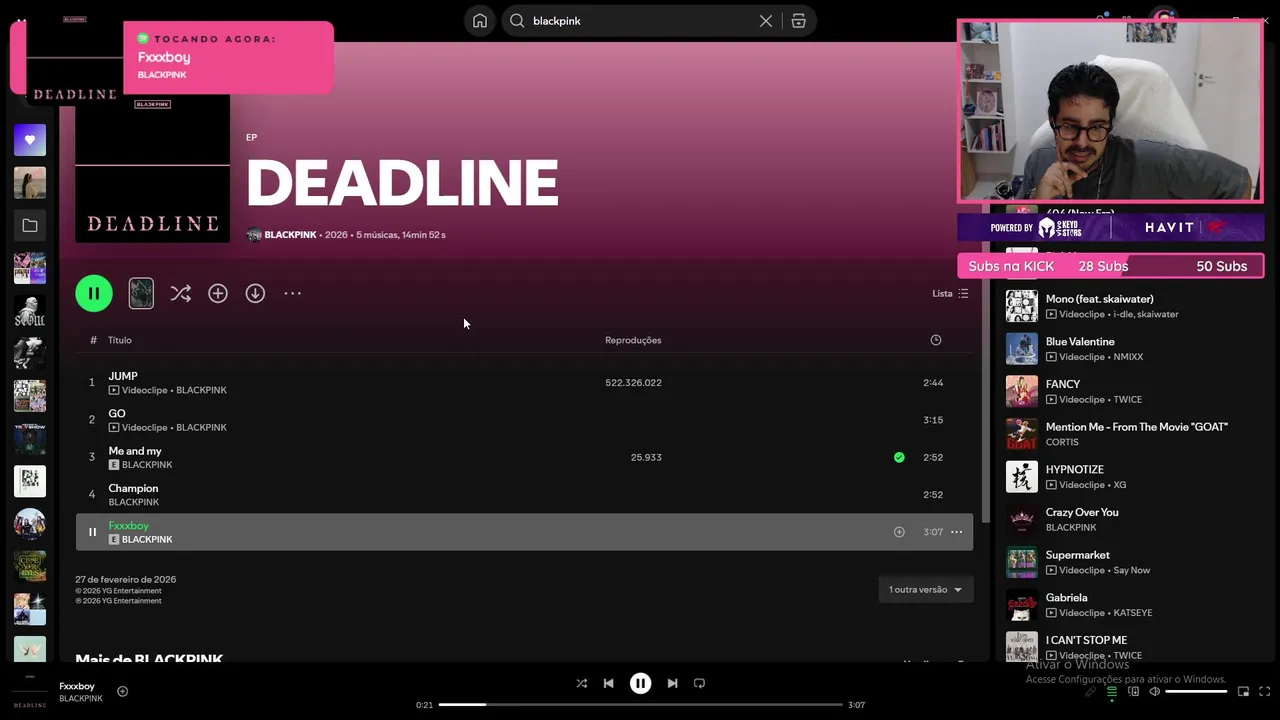1280x720 pixels.
Task: Open the DEADLINE album cover image
Action: (x=152, y=168)
